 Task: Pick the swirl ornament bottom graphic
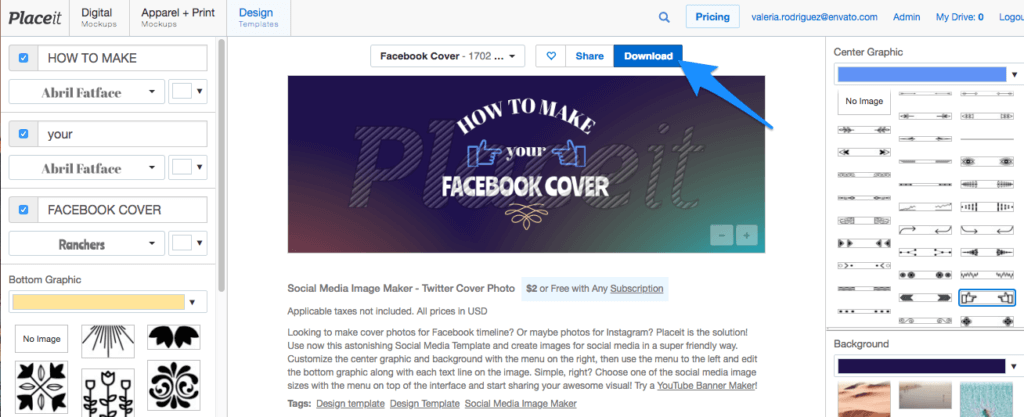click(x=173, y=385)
